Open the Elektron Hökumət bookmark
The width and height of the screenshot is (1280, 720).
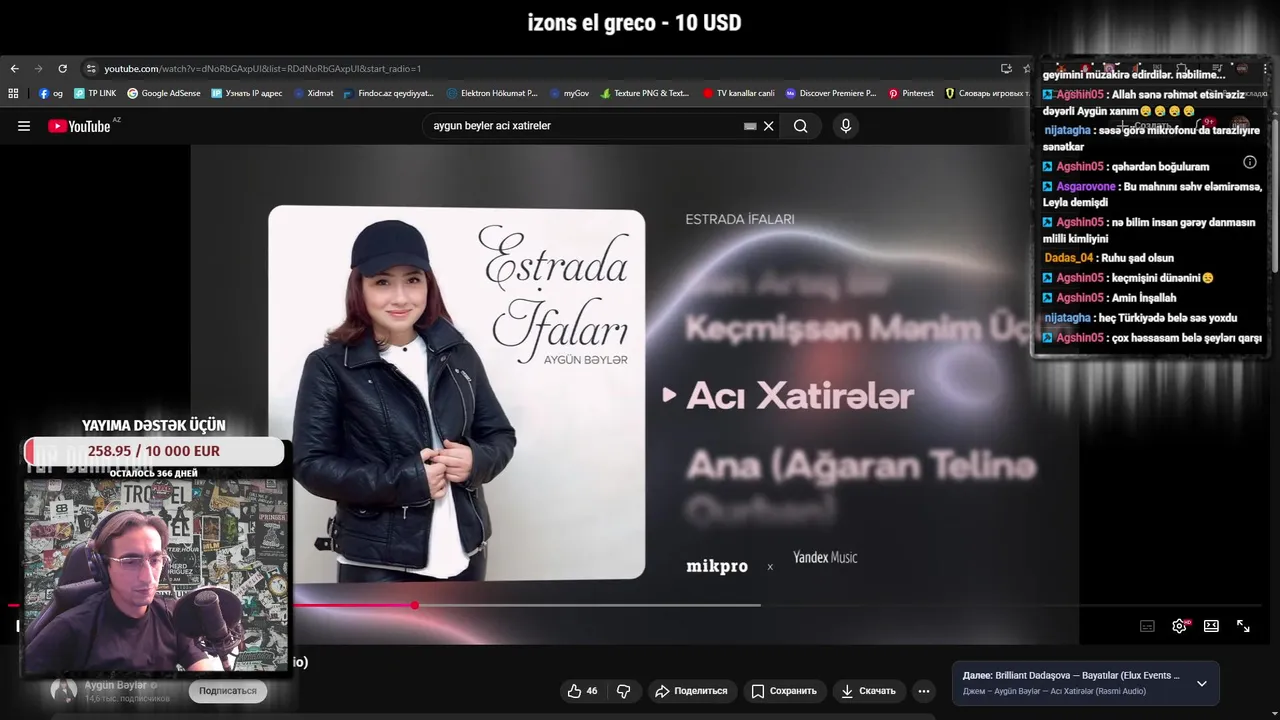(492, 93)
